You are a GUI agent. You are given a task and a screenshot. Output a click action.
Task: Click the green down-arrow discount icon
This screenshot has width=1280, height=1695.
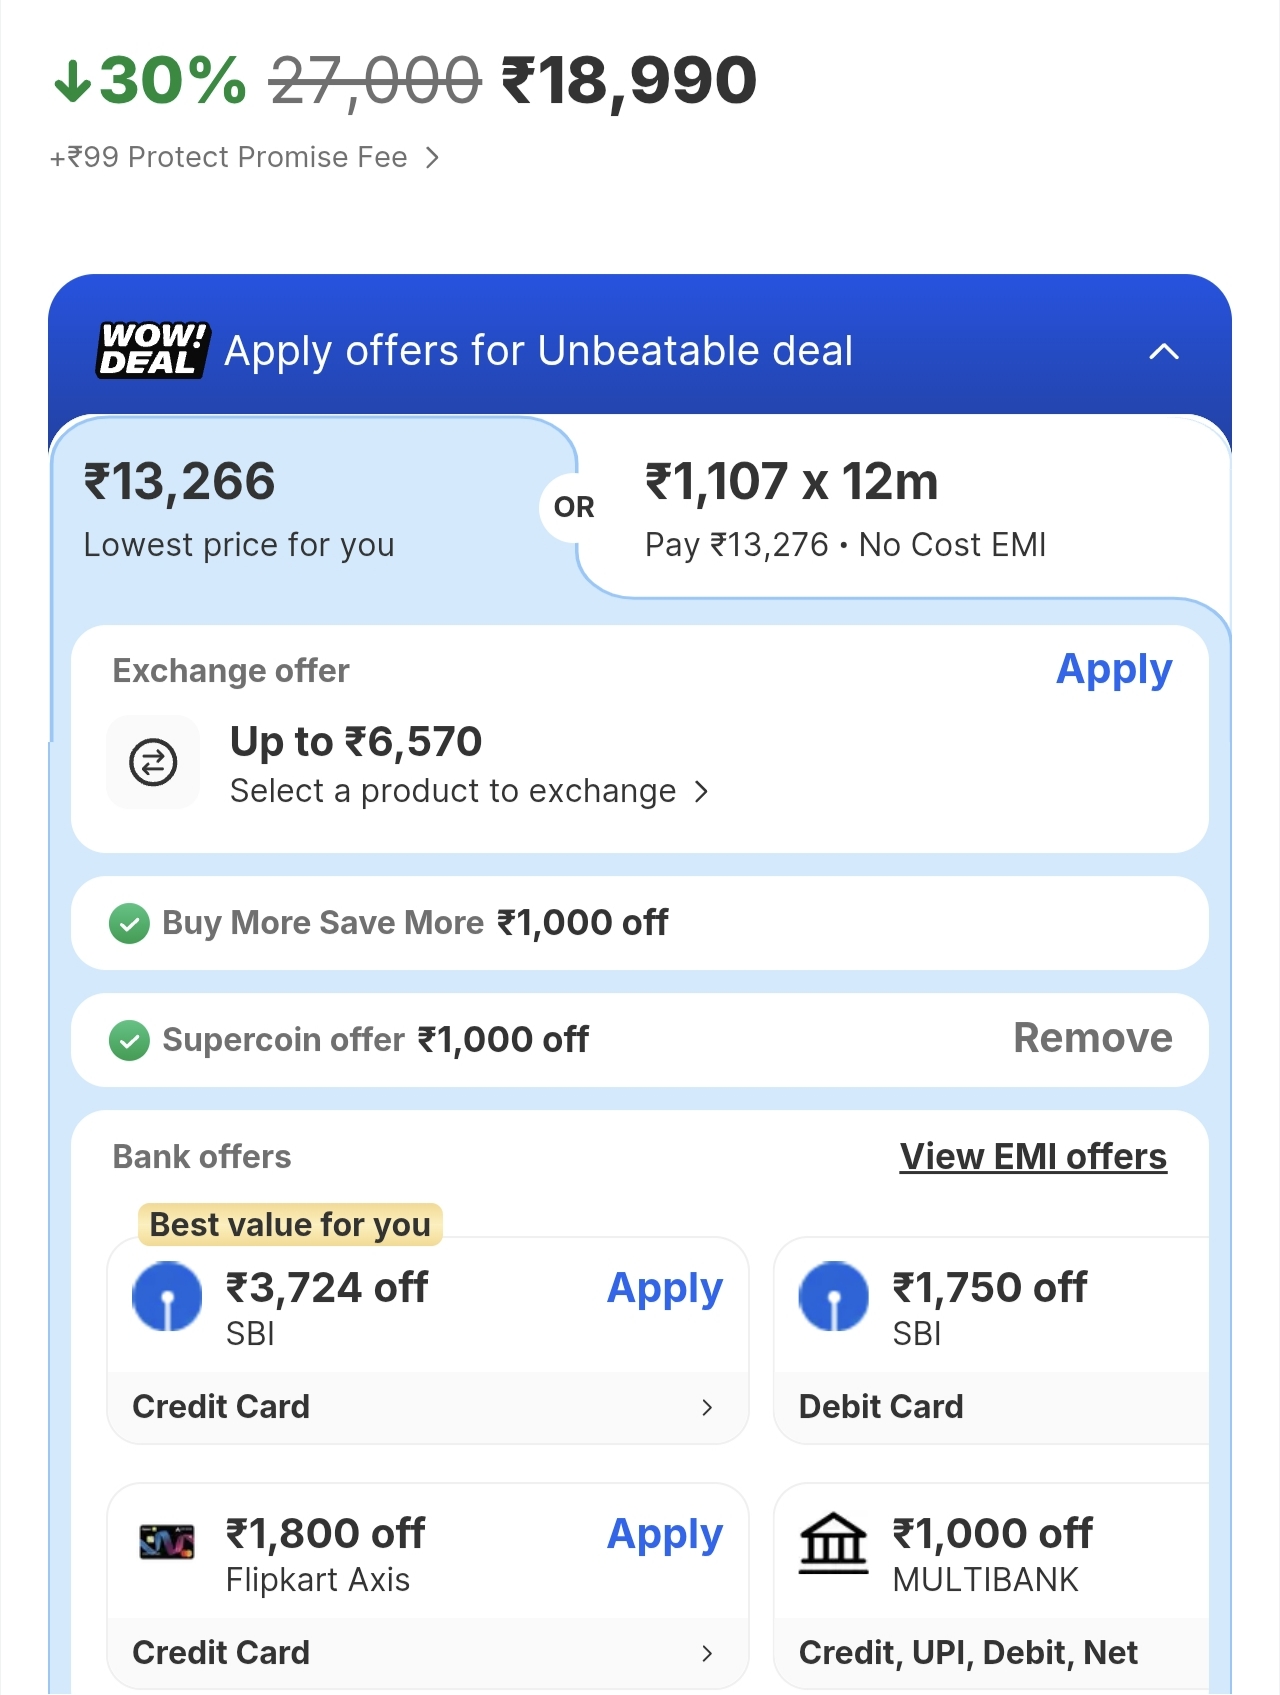(72, 81)
